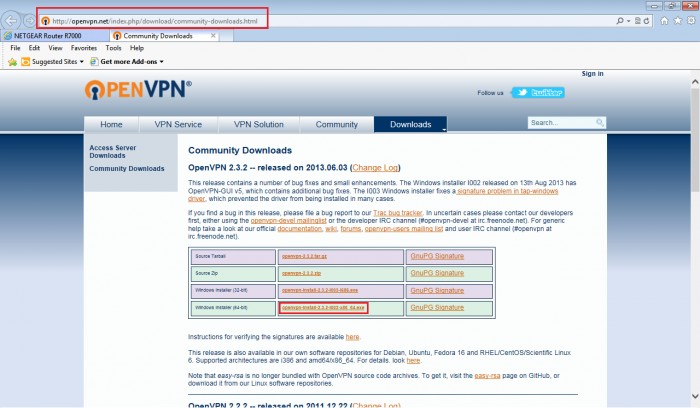Click the browser Forward arrow button
The image size is (700, 408).
29,21
